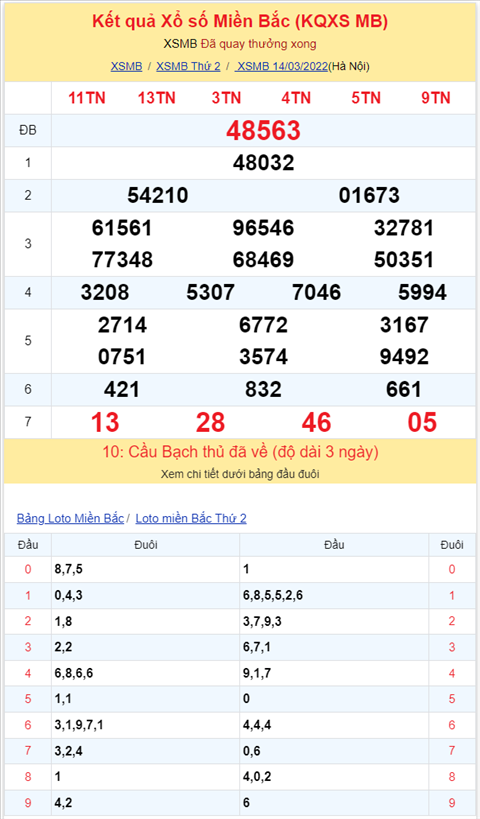Click loto tail values 3,2,4
480x819 pixels.
tap(68, 751)
